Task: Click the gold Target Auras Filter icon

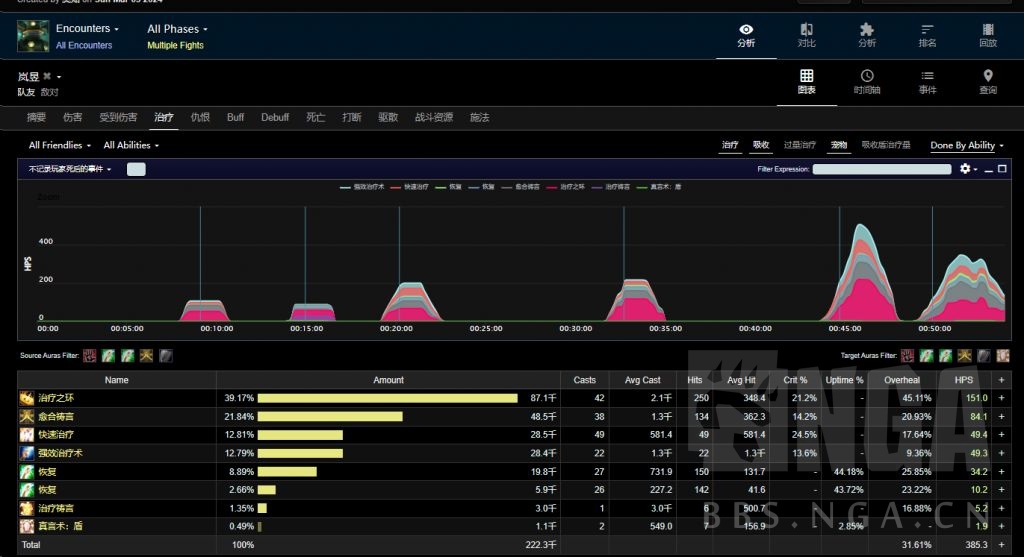Action: click(x=965, y=356)
